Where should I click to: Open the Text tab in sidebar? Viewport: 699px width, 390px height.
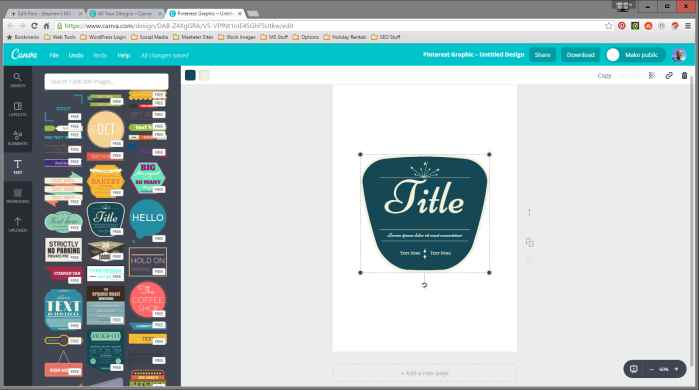coord(18,167)
